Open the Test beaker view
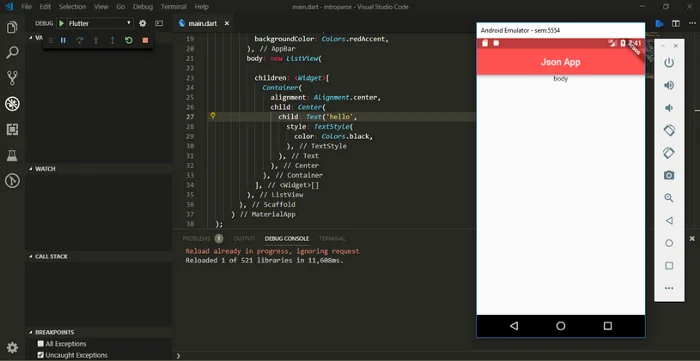Viewport: 700px width, 361px height. point(12,155)
